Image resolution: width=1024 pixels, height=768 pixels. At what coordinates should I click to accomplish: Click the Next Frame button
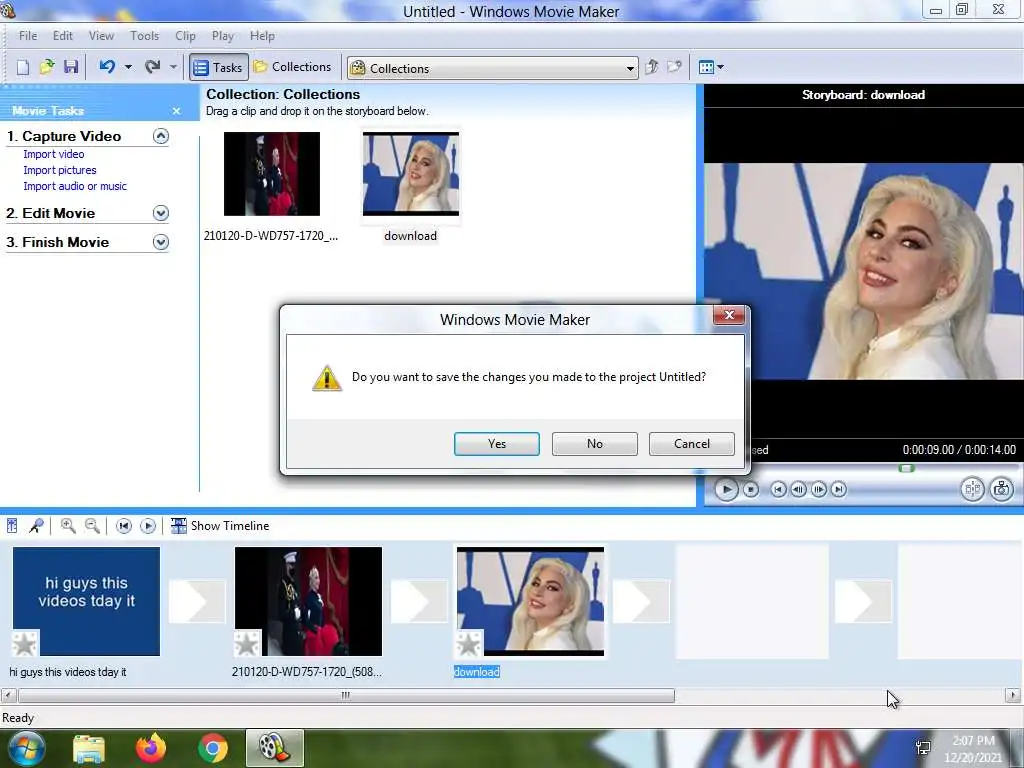pyautogui.click(x=818, y=489)
